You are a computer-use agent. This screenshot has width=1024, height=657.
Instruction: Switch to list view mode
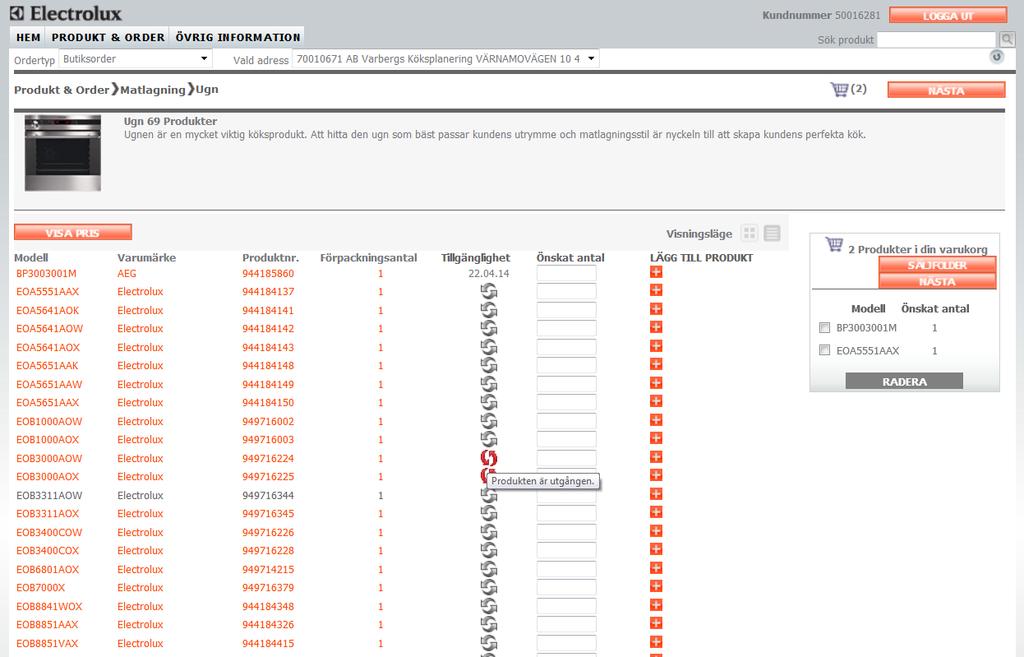click(772, 233)
